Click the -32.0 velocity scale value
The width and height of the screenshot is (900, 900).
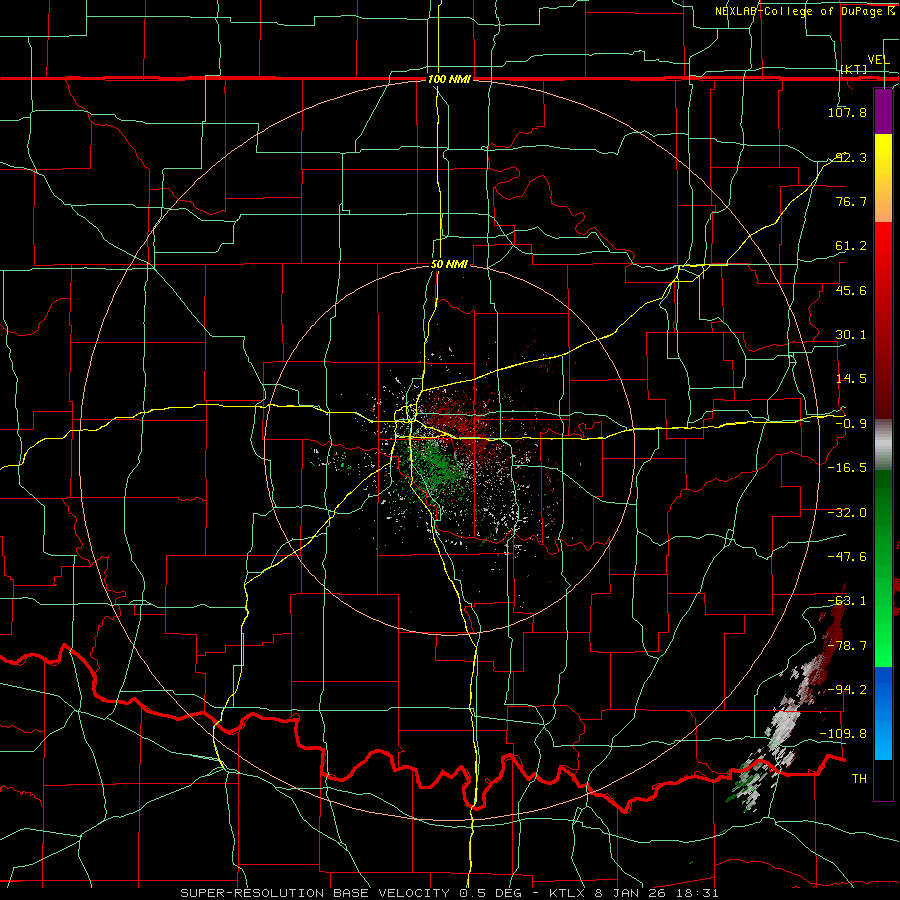[x=847, y=513]
